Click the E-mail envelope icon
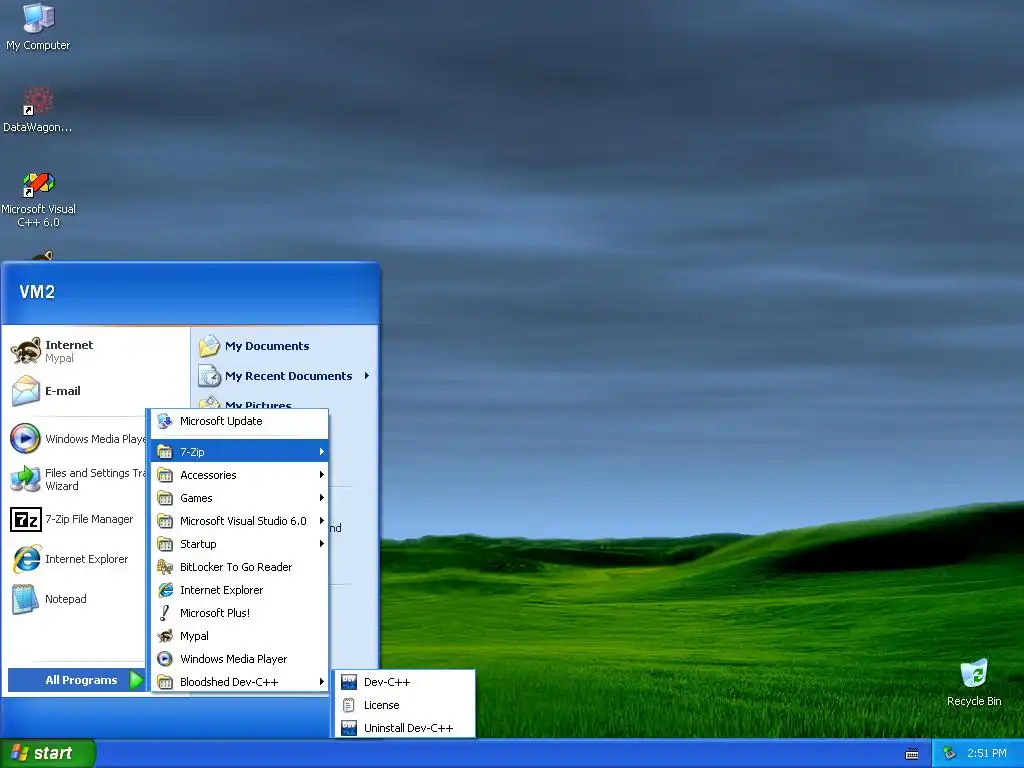 26,391
